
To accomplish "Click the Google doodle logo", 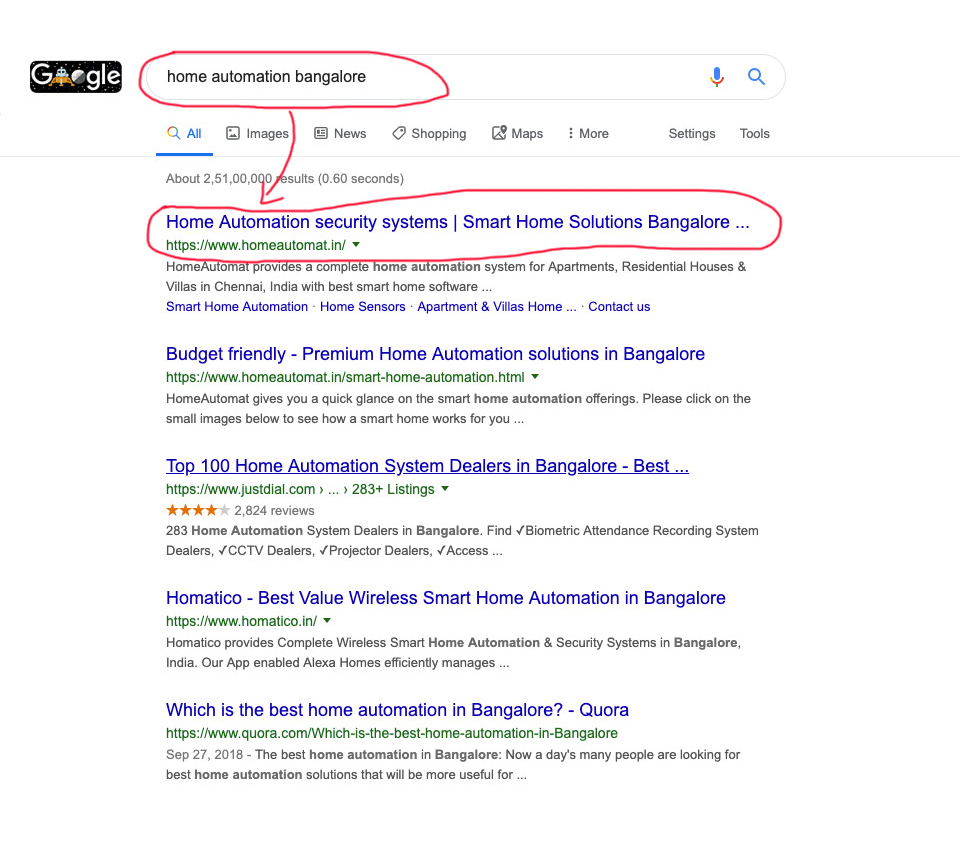I will click(76, 77).
